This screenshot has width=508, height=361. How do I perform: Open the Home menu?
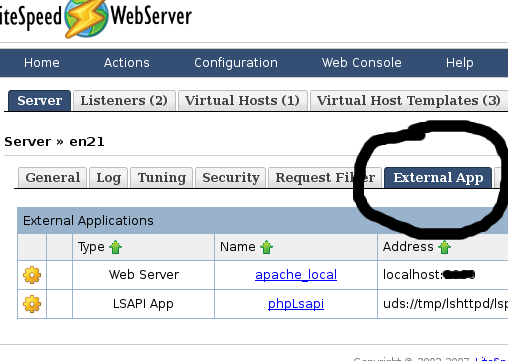pyautogui.click(x=42, y=63)
